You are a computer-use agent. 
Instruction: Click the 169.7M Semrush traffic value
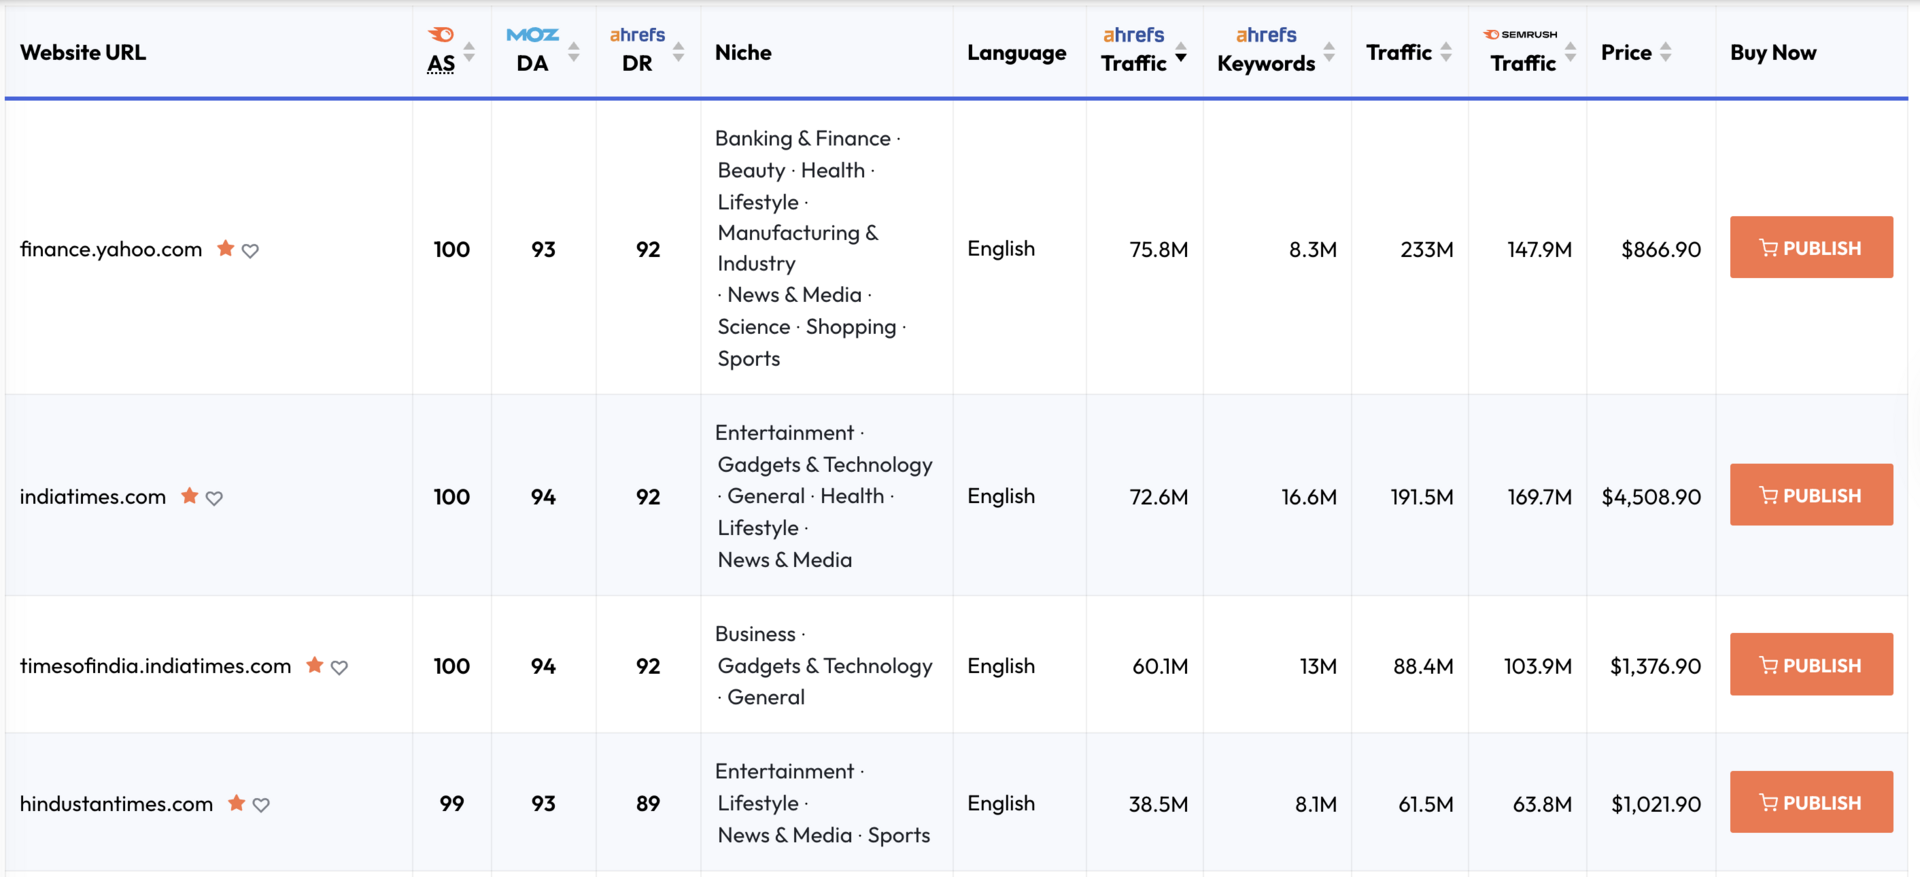point(1540,497)
